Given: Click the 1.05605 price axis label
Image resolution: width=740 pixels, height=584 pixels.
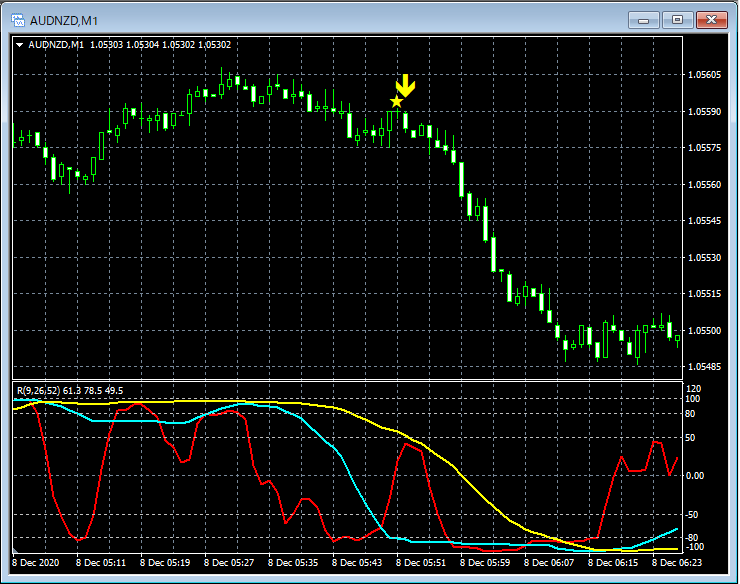Looking at the screenshot, I should click(x=704, y=75).
